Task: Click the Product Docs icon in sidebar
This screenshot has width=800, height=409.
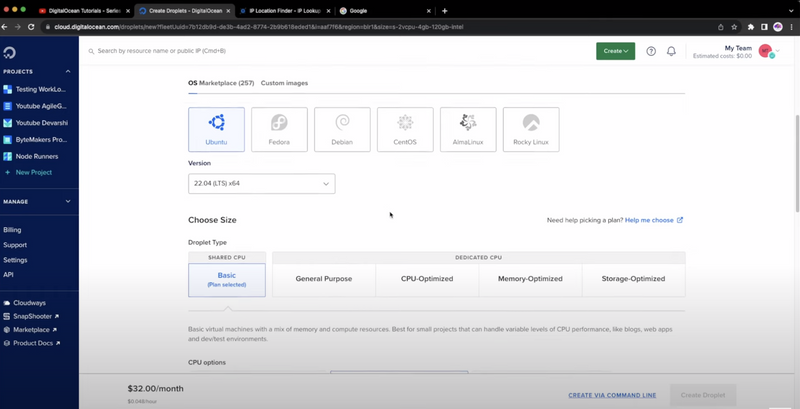Action: click(x=7, y=343)
